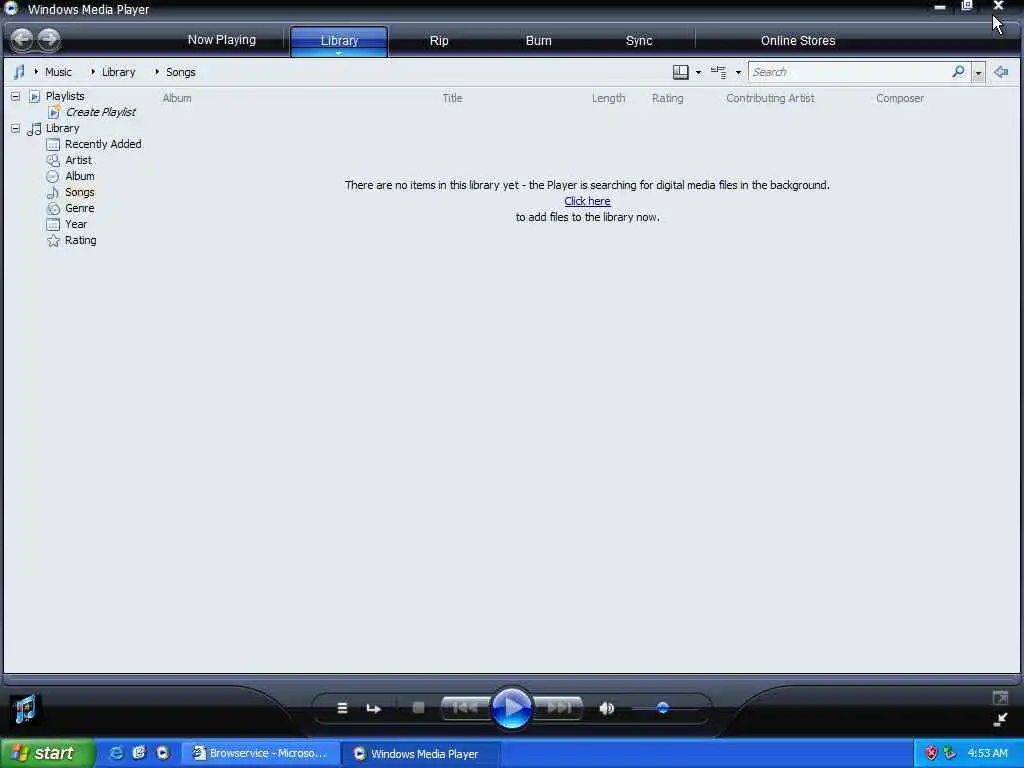Click the Create Playlist icon

coord(54,112)
